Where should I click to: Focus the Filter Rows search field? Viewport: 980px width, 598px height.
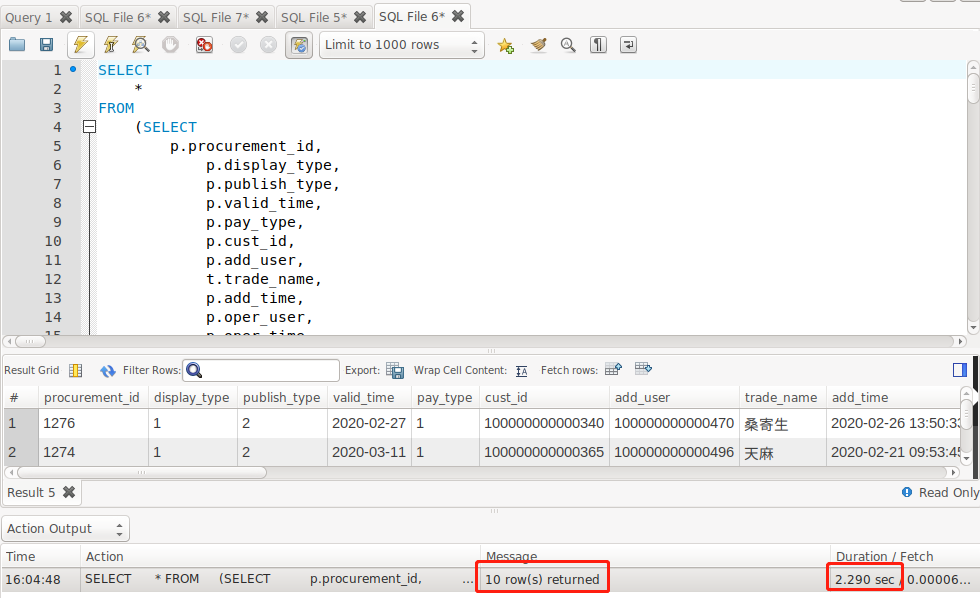[x=261, y=371]
